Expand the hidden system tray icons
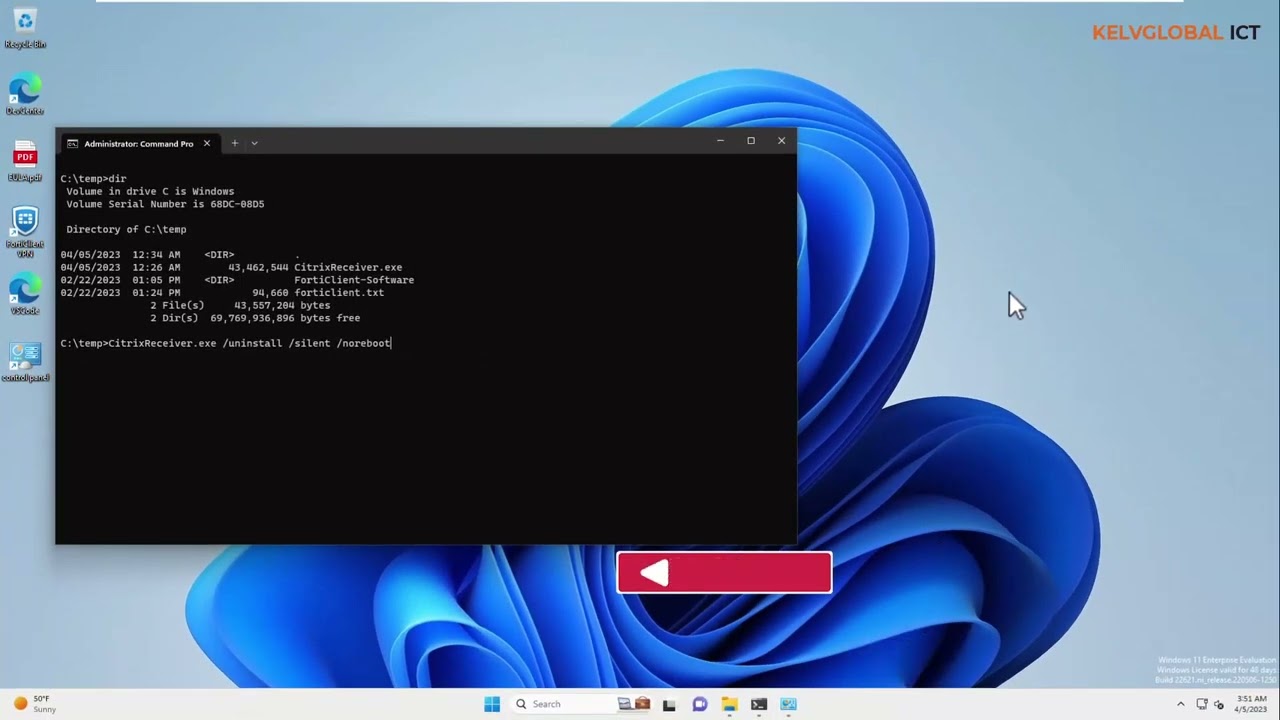The height and width of the screenshot is (720, 1280). coord(1180,704)
